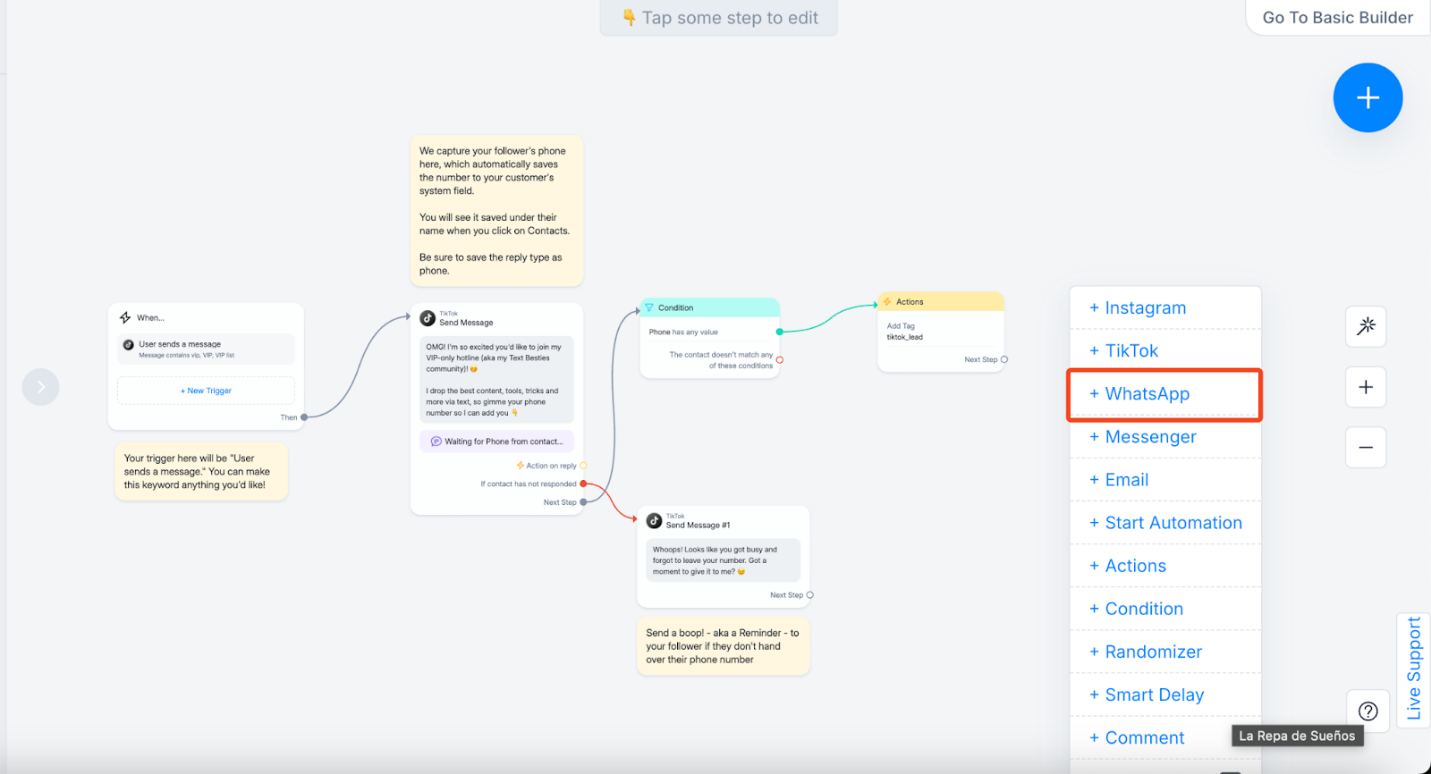The image size is (1431, 774).
Task: Select Waiting for Phone from contact field
Action: (x=497, y=441)
